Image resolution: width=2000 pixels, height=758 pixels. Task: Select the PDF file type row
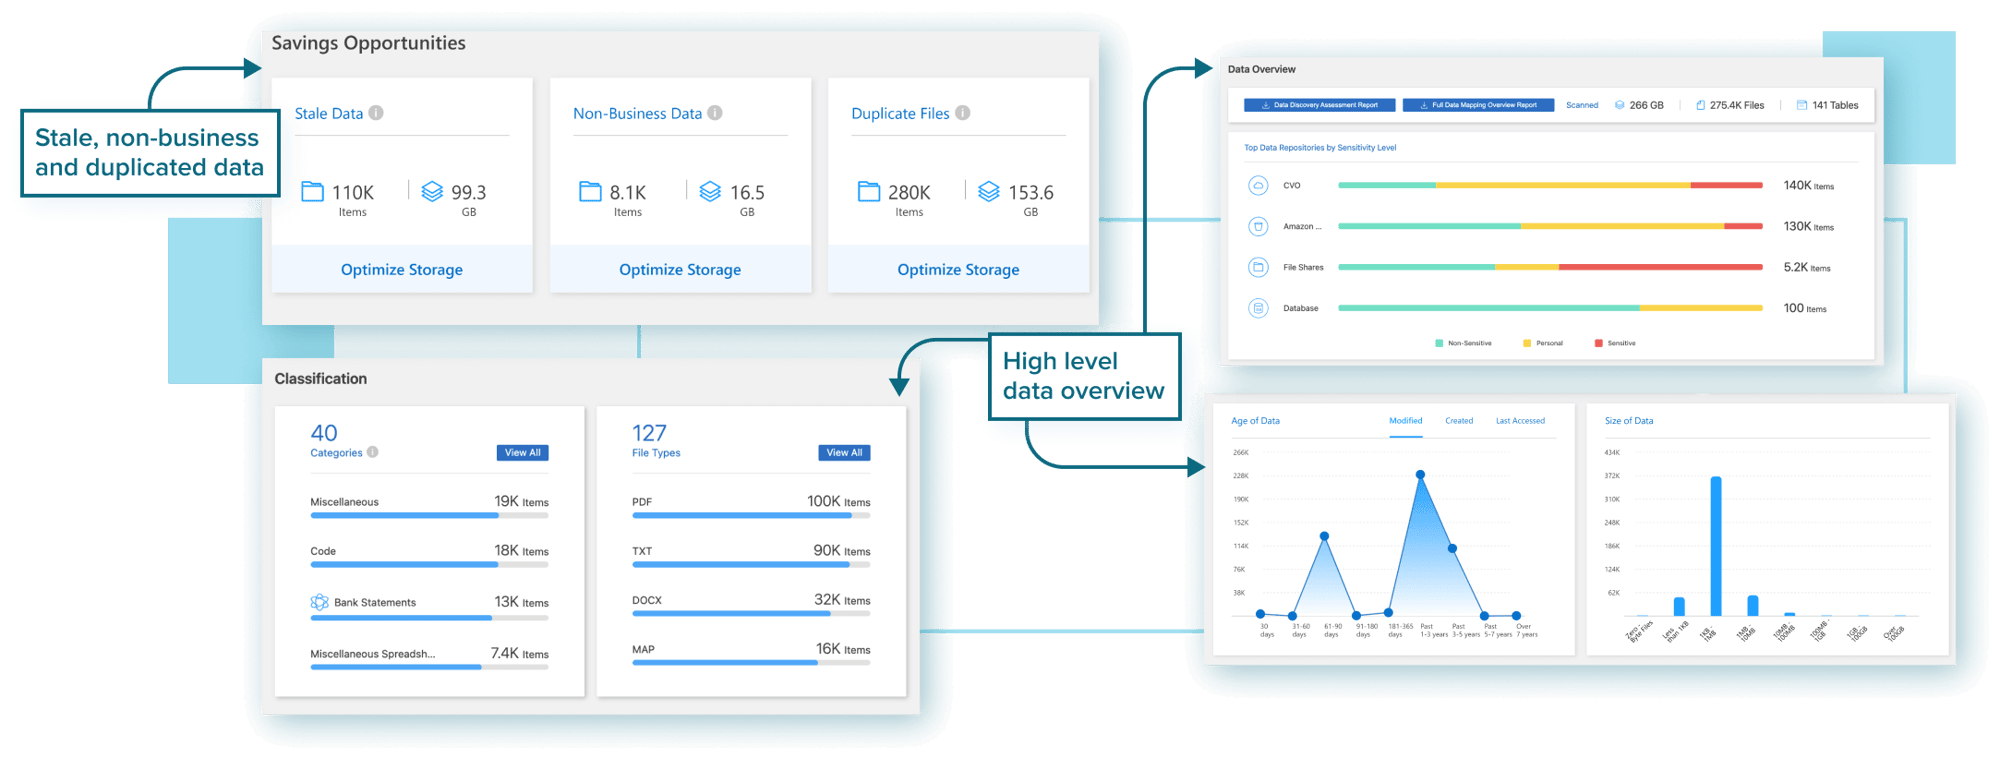point(751,506)
